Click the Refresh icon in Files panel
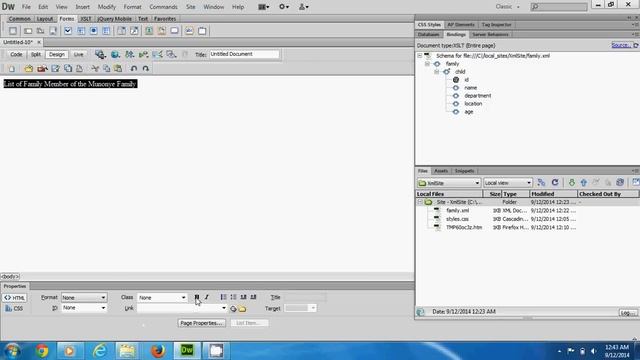 point(555,183)
